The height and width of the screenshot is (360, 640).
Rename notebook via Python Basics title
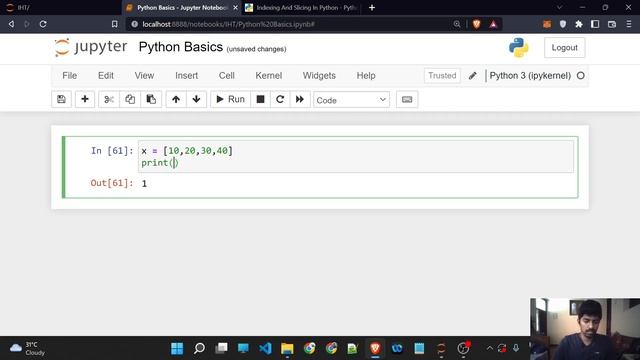click(x=181, y=47)
